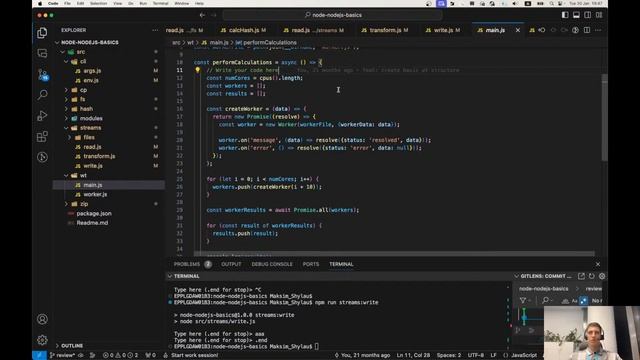The height and width of the screenshot is (360, 640).
Task: Click the node-nodejs-basics command center search
Action: [333, 15]
